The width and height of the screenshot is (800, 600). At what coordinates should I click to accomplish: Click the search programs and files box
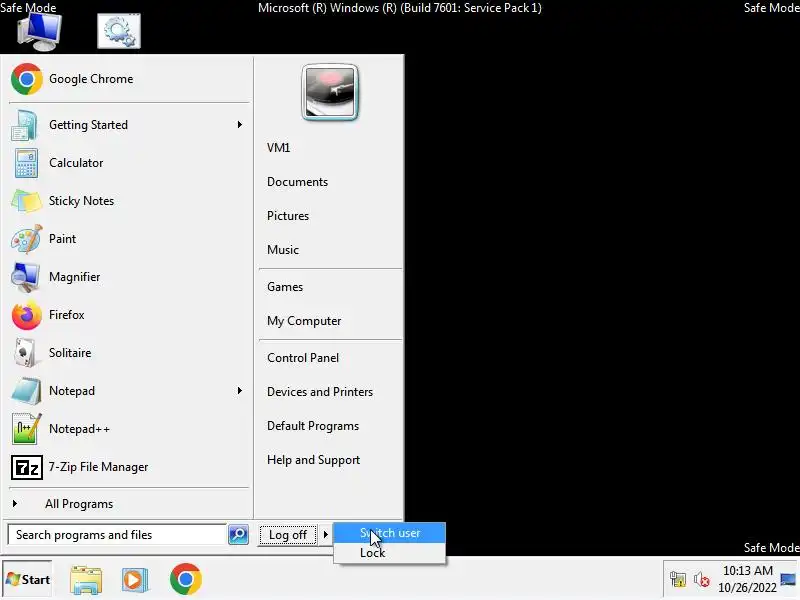point(117,535)
